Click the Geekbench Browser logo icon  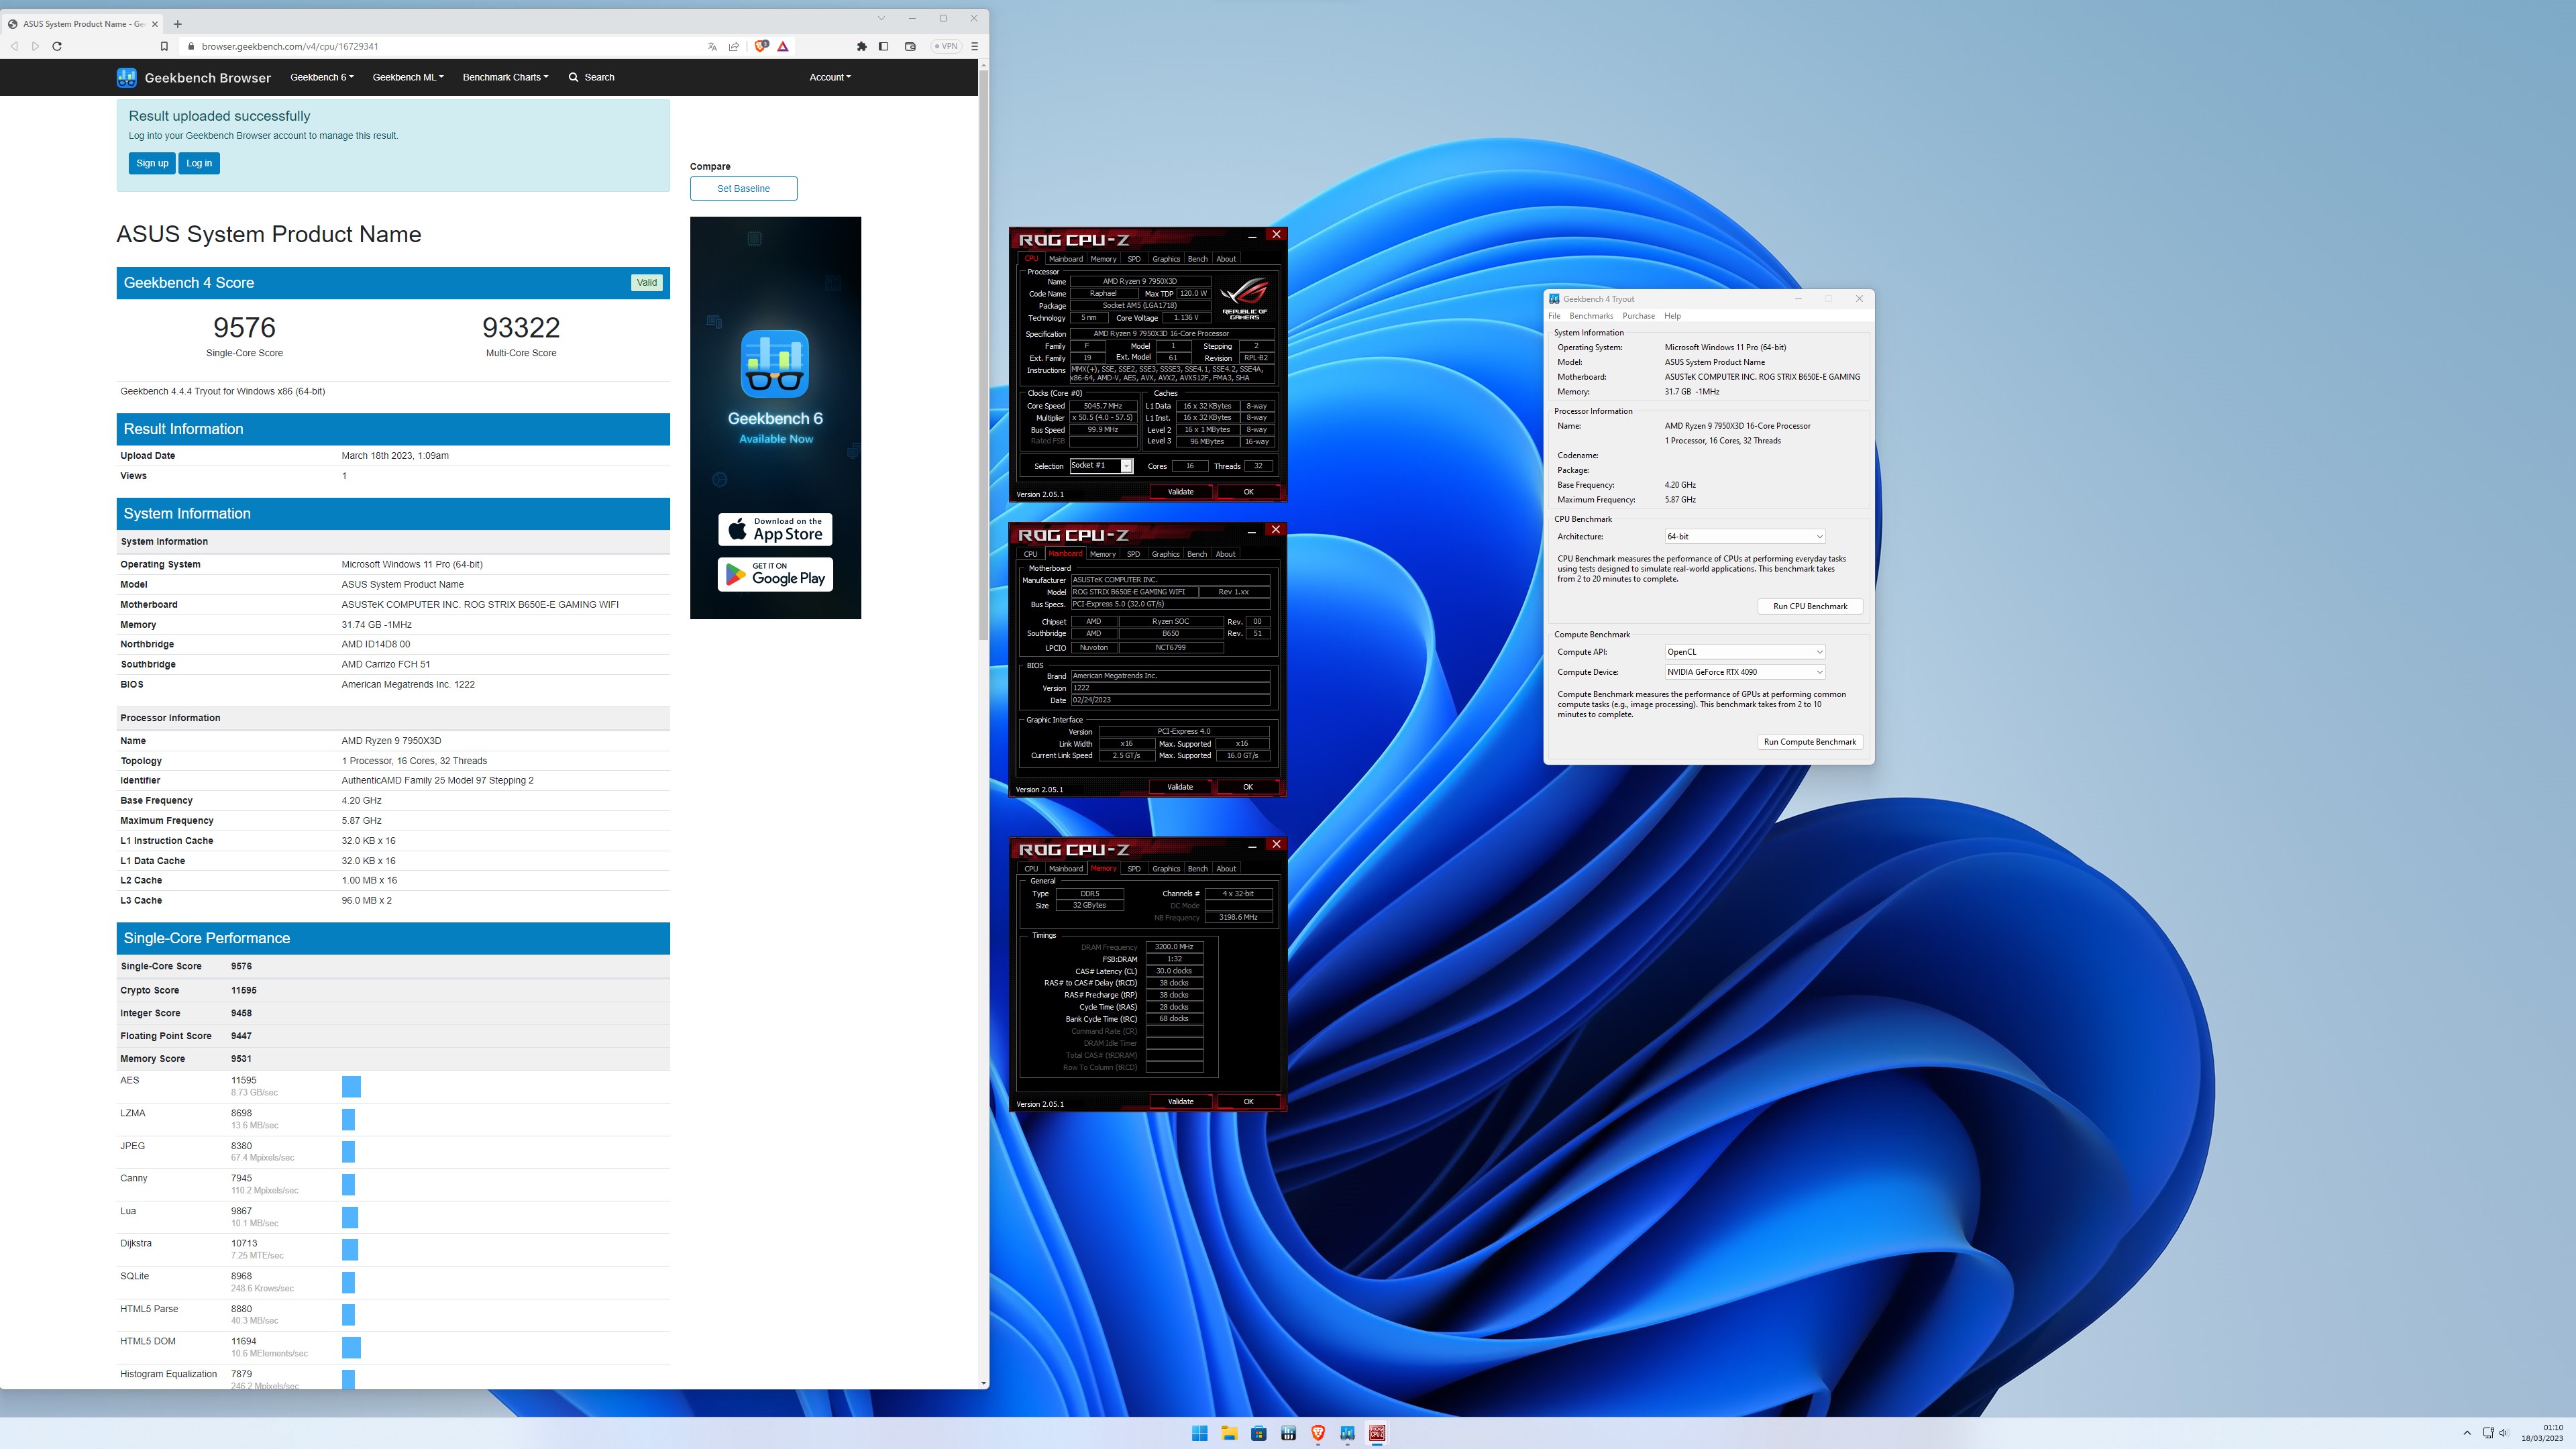pos(127,77)
